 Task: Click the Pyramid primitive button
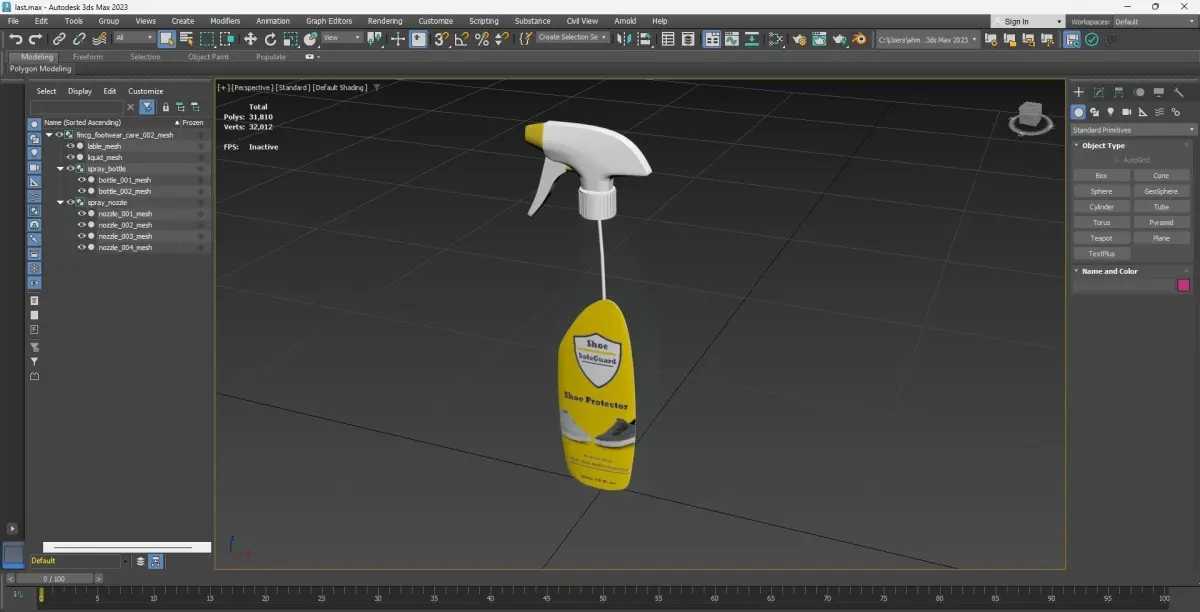coord(1161,222)
